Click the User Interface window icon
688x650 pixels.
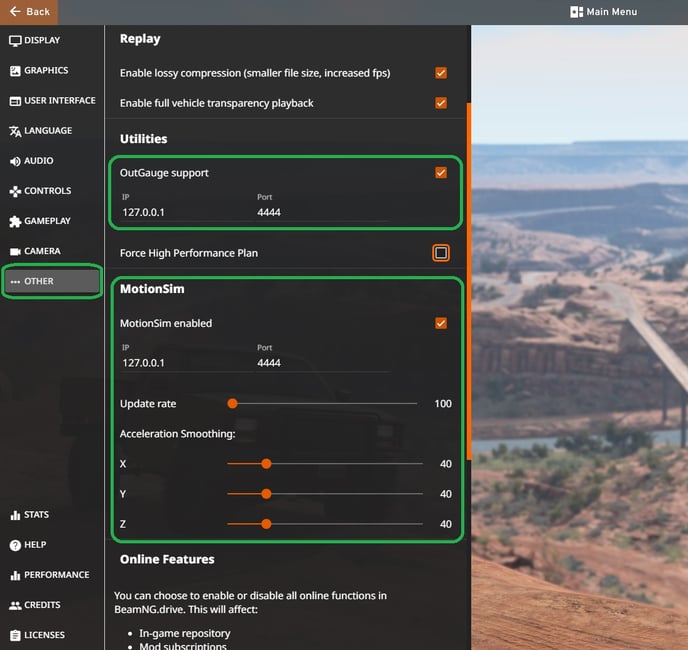coord(15,101)
